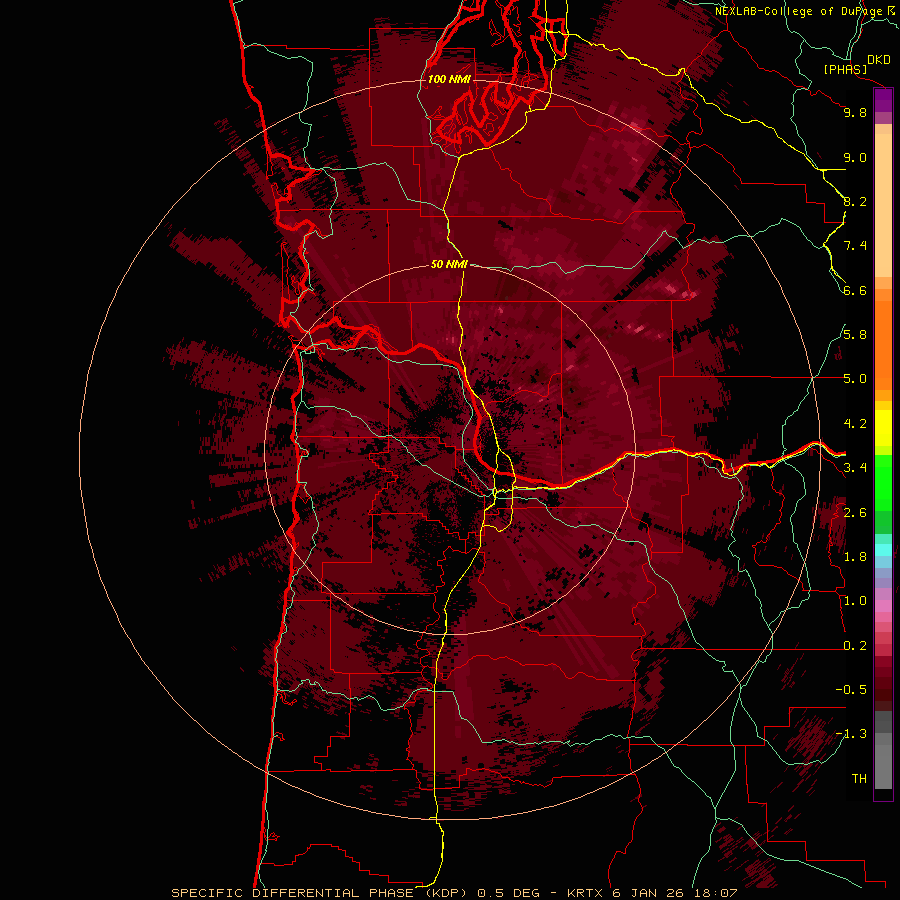900x900 pixels.
Task: Click the 50 NMI range ring label
Action: coord(449,264)
